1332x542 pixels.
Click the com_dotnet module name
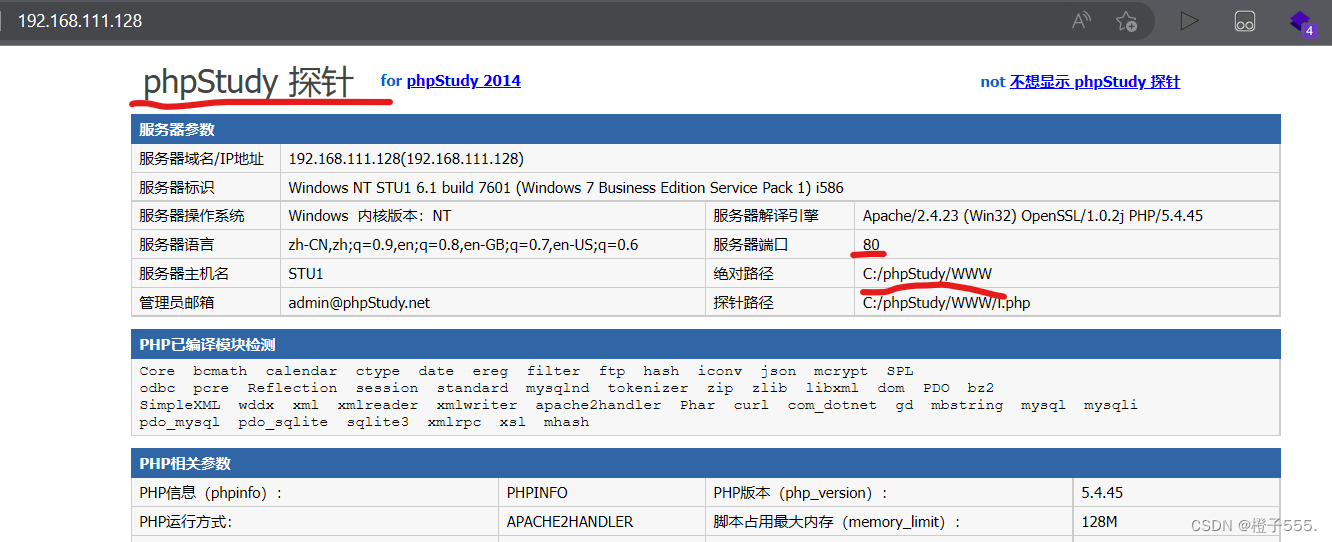point(832,405)
